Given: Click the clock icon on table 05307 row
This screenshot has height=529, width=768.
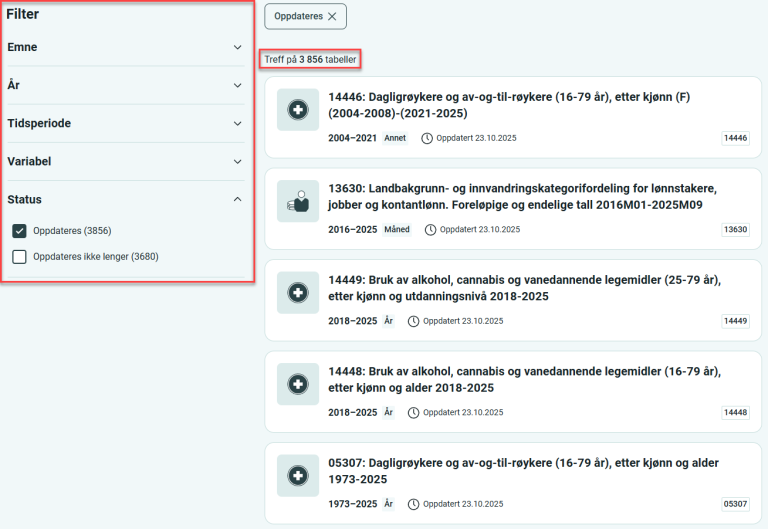Looking at the screenshot, I should point(414,504).
